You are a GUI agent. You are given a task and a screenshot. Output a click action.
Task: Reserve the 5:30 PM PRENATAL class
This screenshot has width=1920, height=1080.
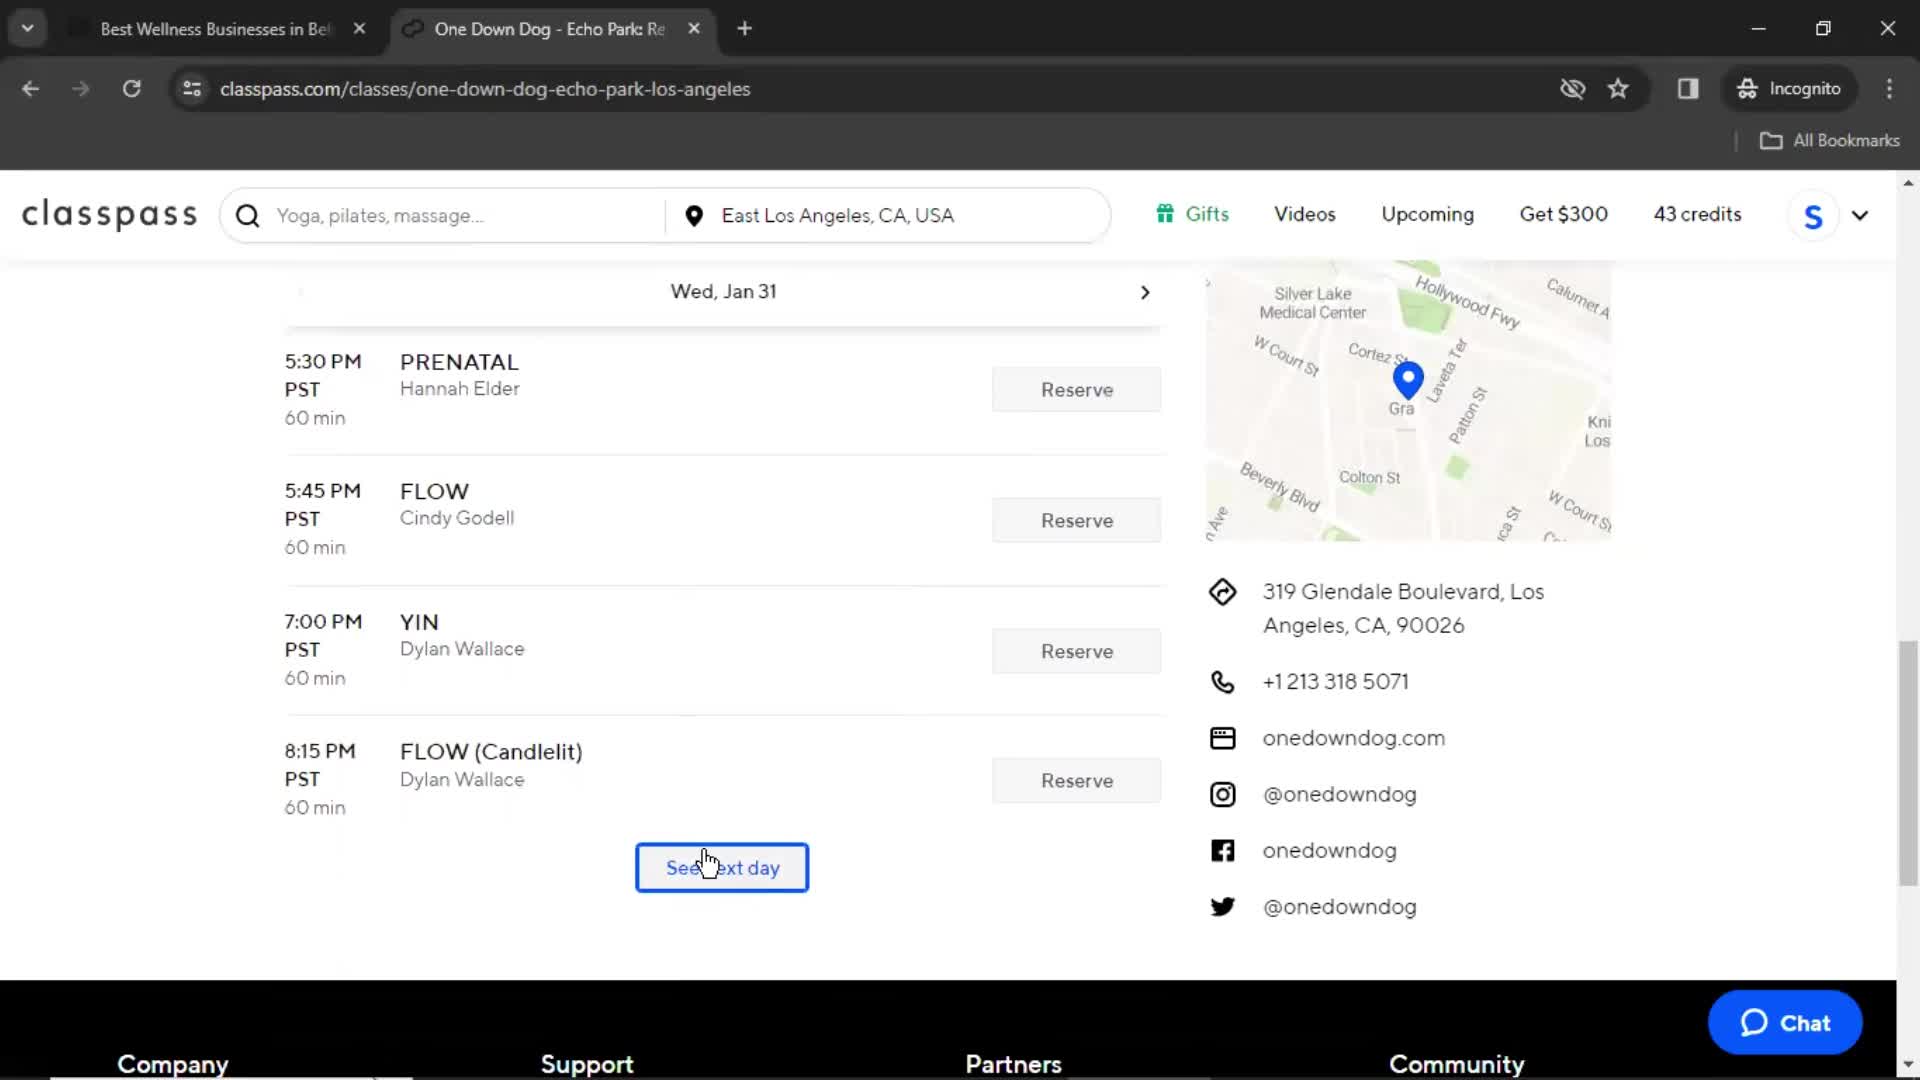(1077, 390)
